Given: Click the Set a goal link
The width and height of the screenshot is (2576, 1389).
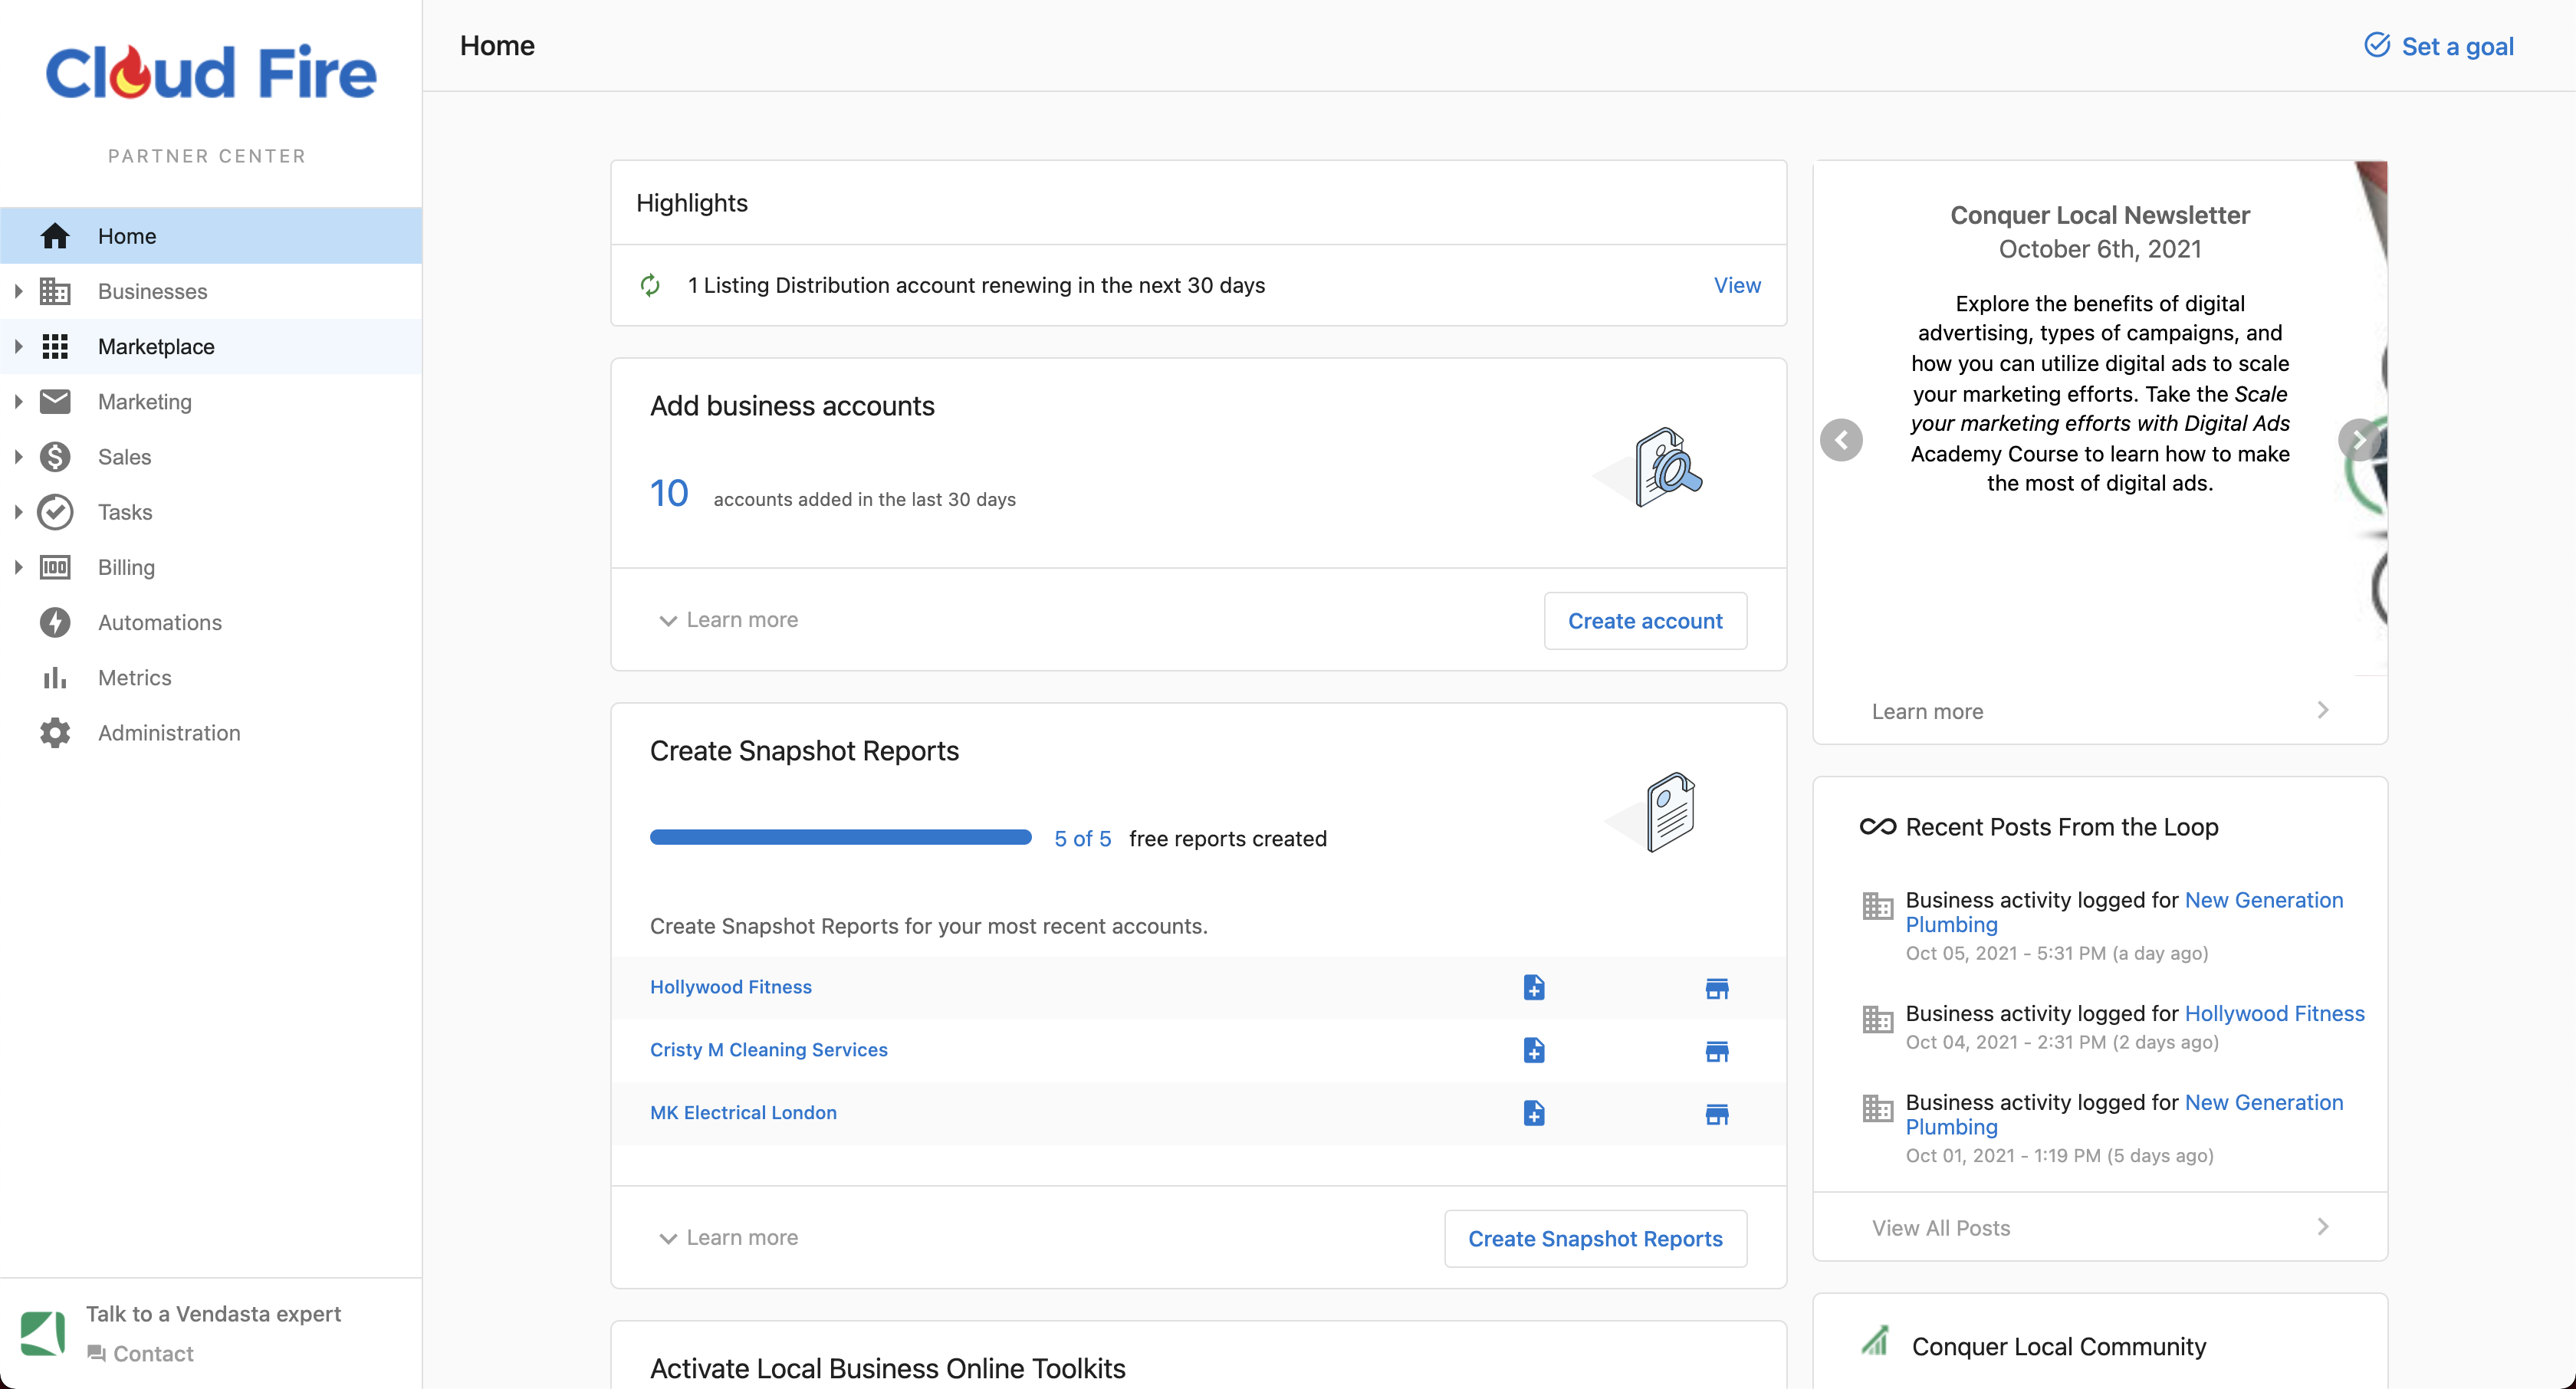Looking at the screenshot, I should 2438,46.
